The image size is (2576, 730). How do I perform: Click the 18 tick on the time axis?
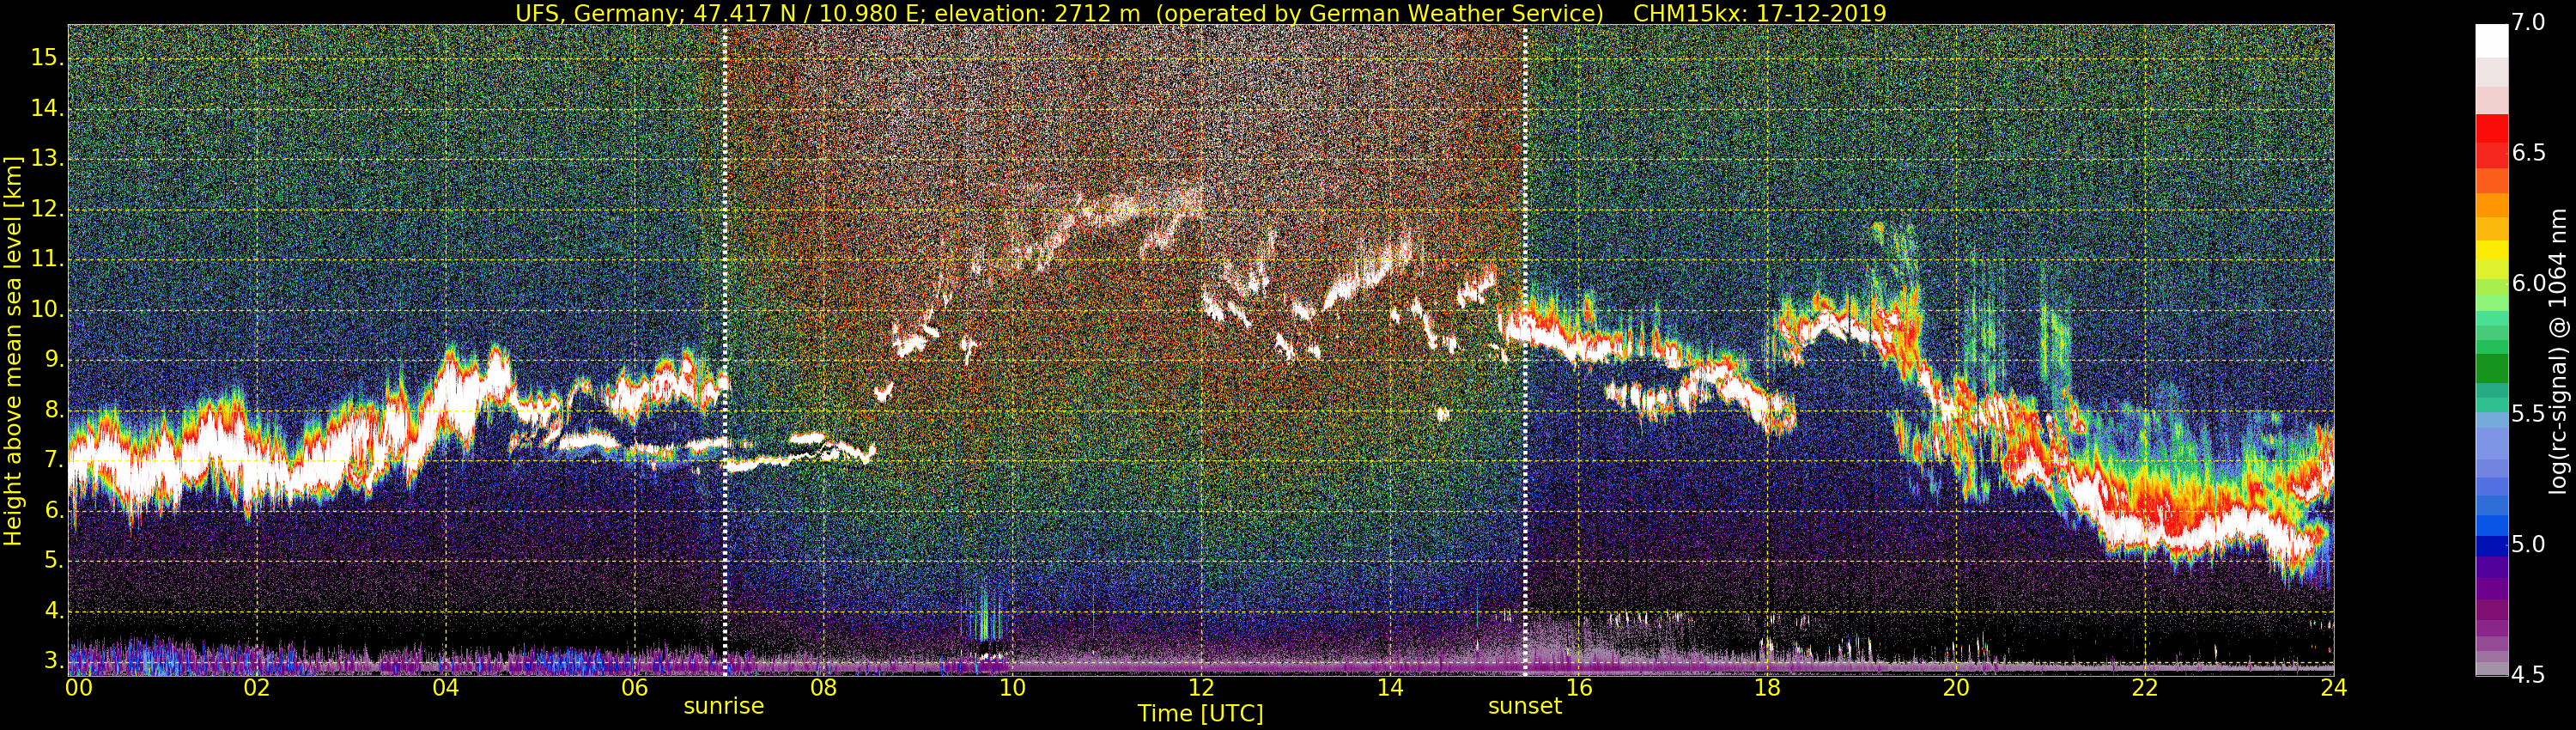coord(1767,688)
